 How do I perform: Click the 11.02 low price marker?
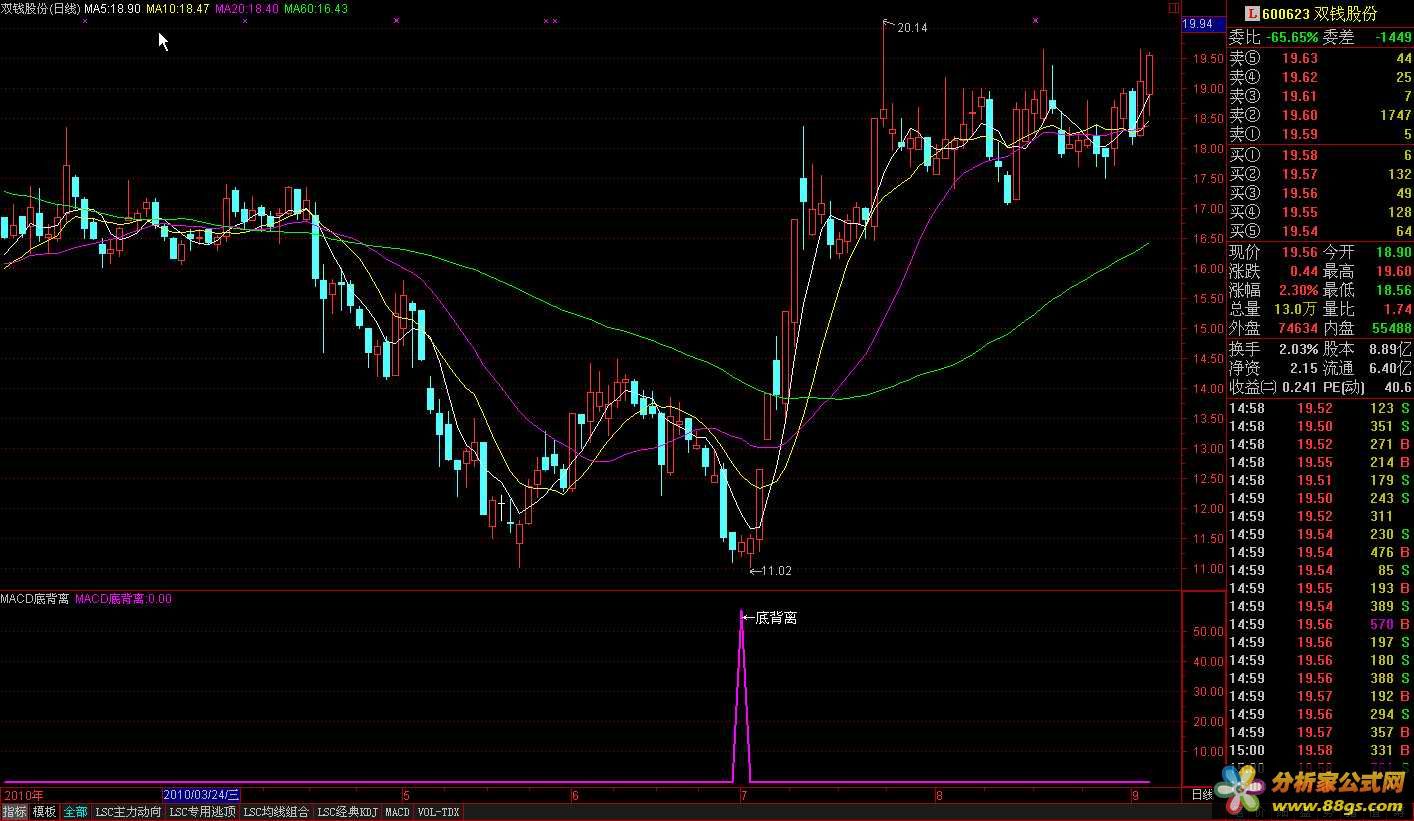coord(777,571)
